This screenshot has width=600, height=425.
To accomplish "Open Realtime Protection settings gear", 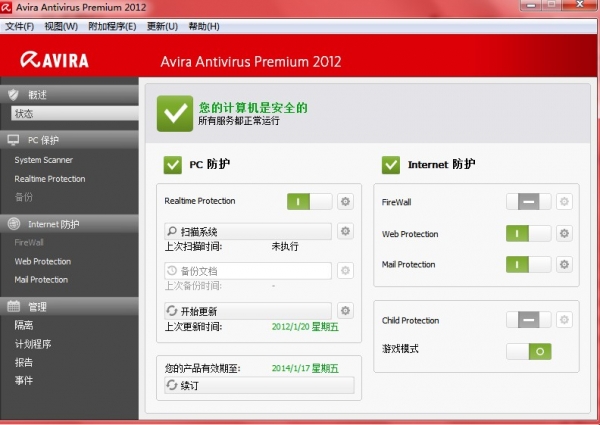I will pyautogui.click(x=345, y=201).
